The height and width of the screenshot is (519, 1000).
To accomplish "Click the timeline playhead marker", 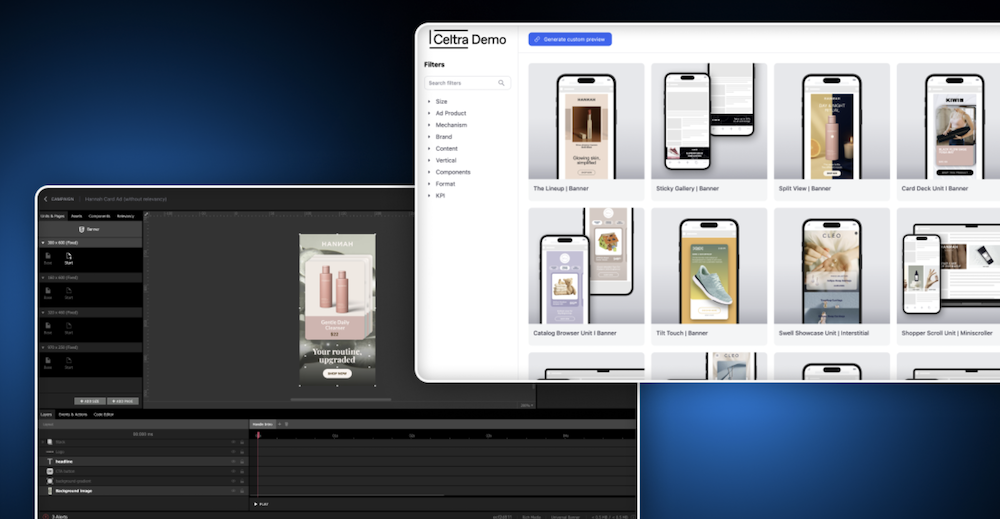I will [257, 435].
